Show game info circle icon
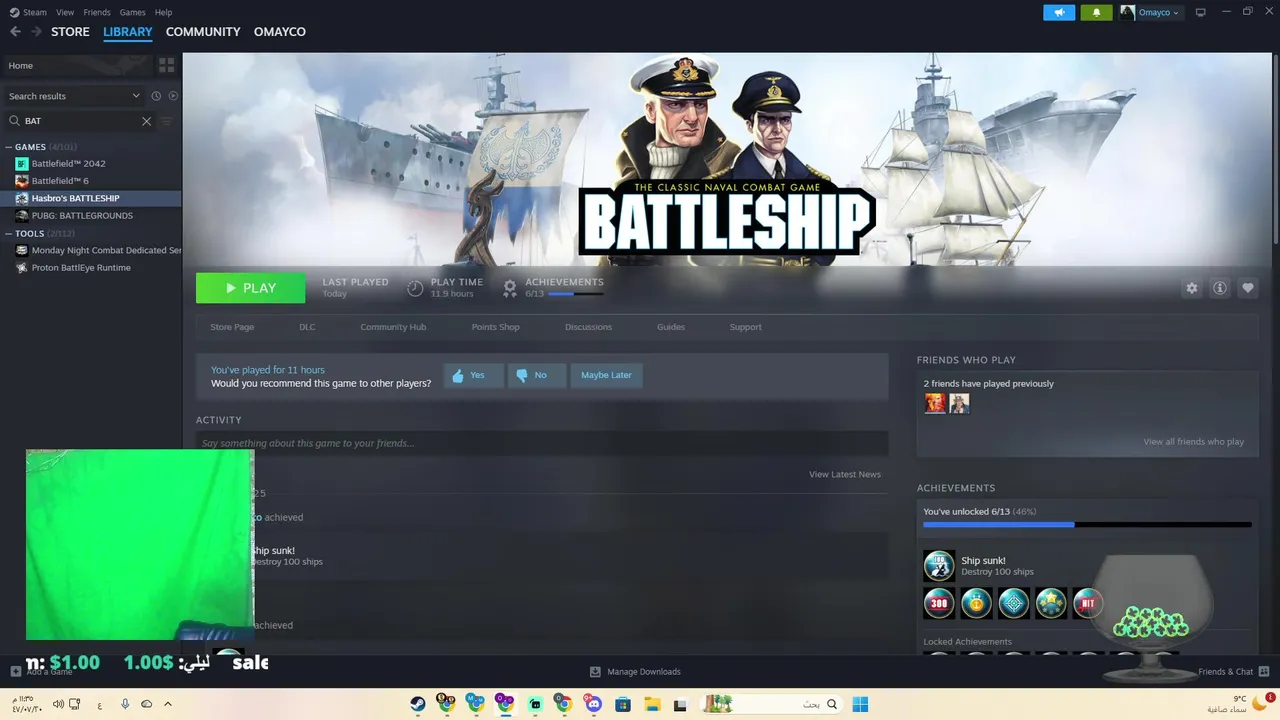The image size is (1280, 720). point(1219,288)
